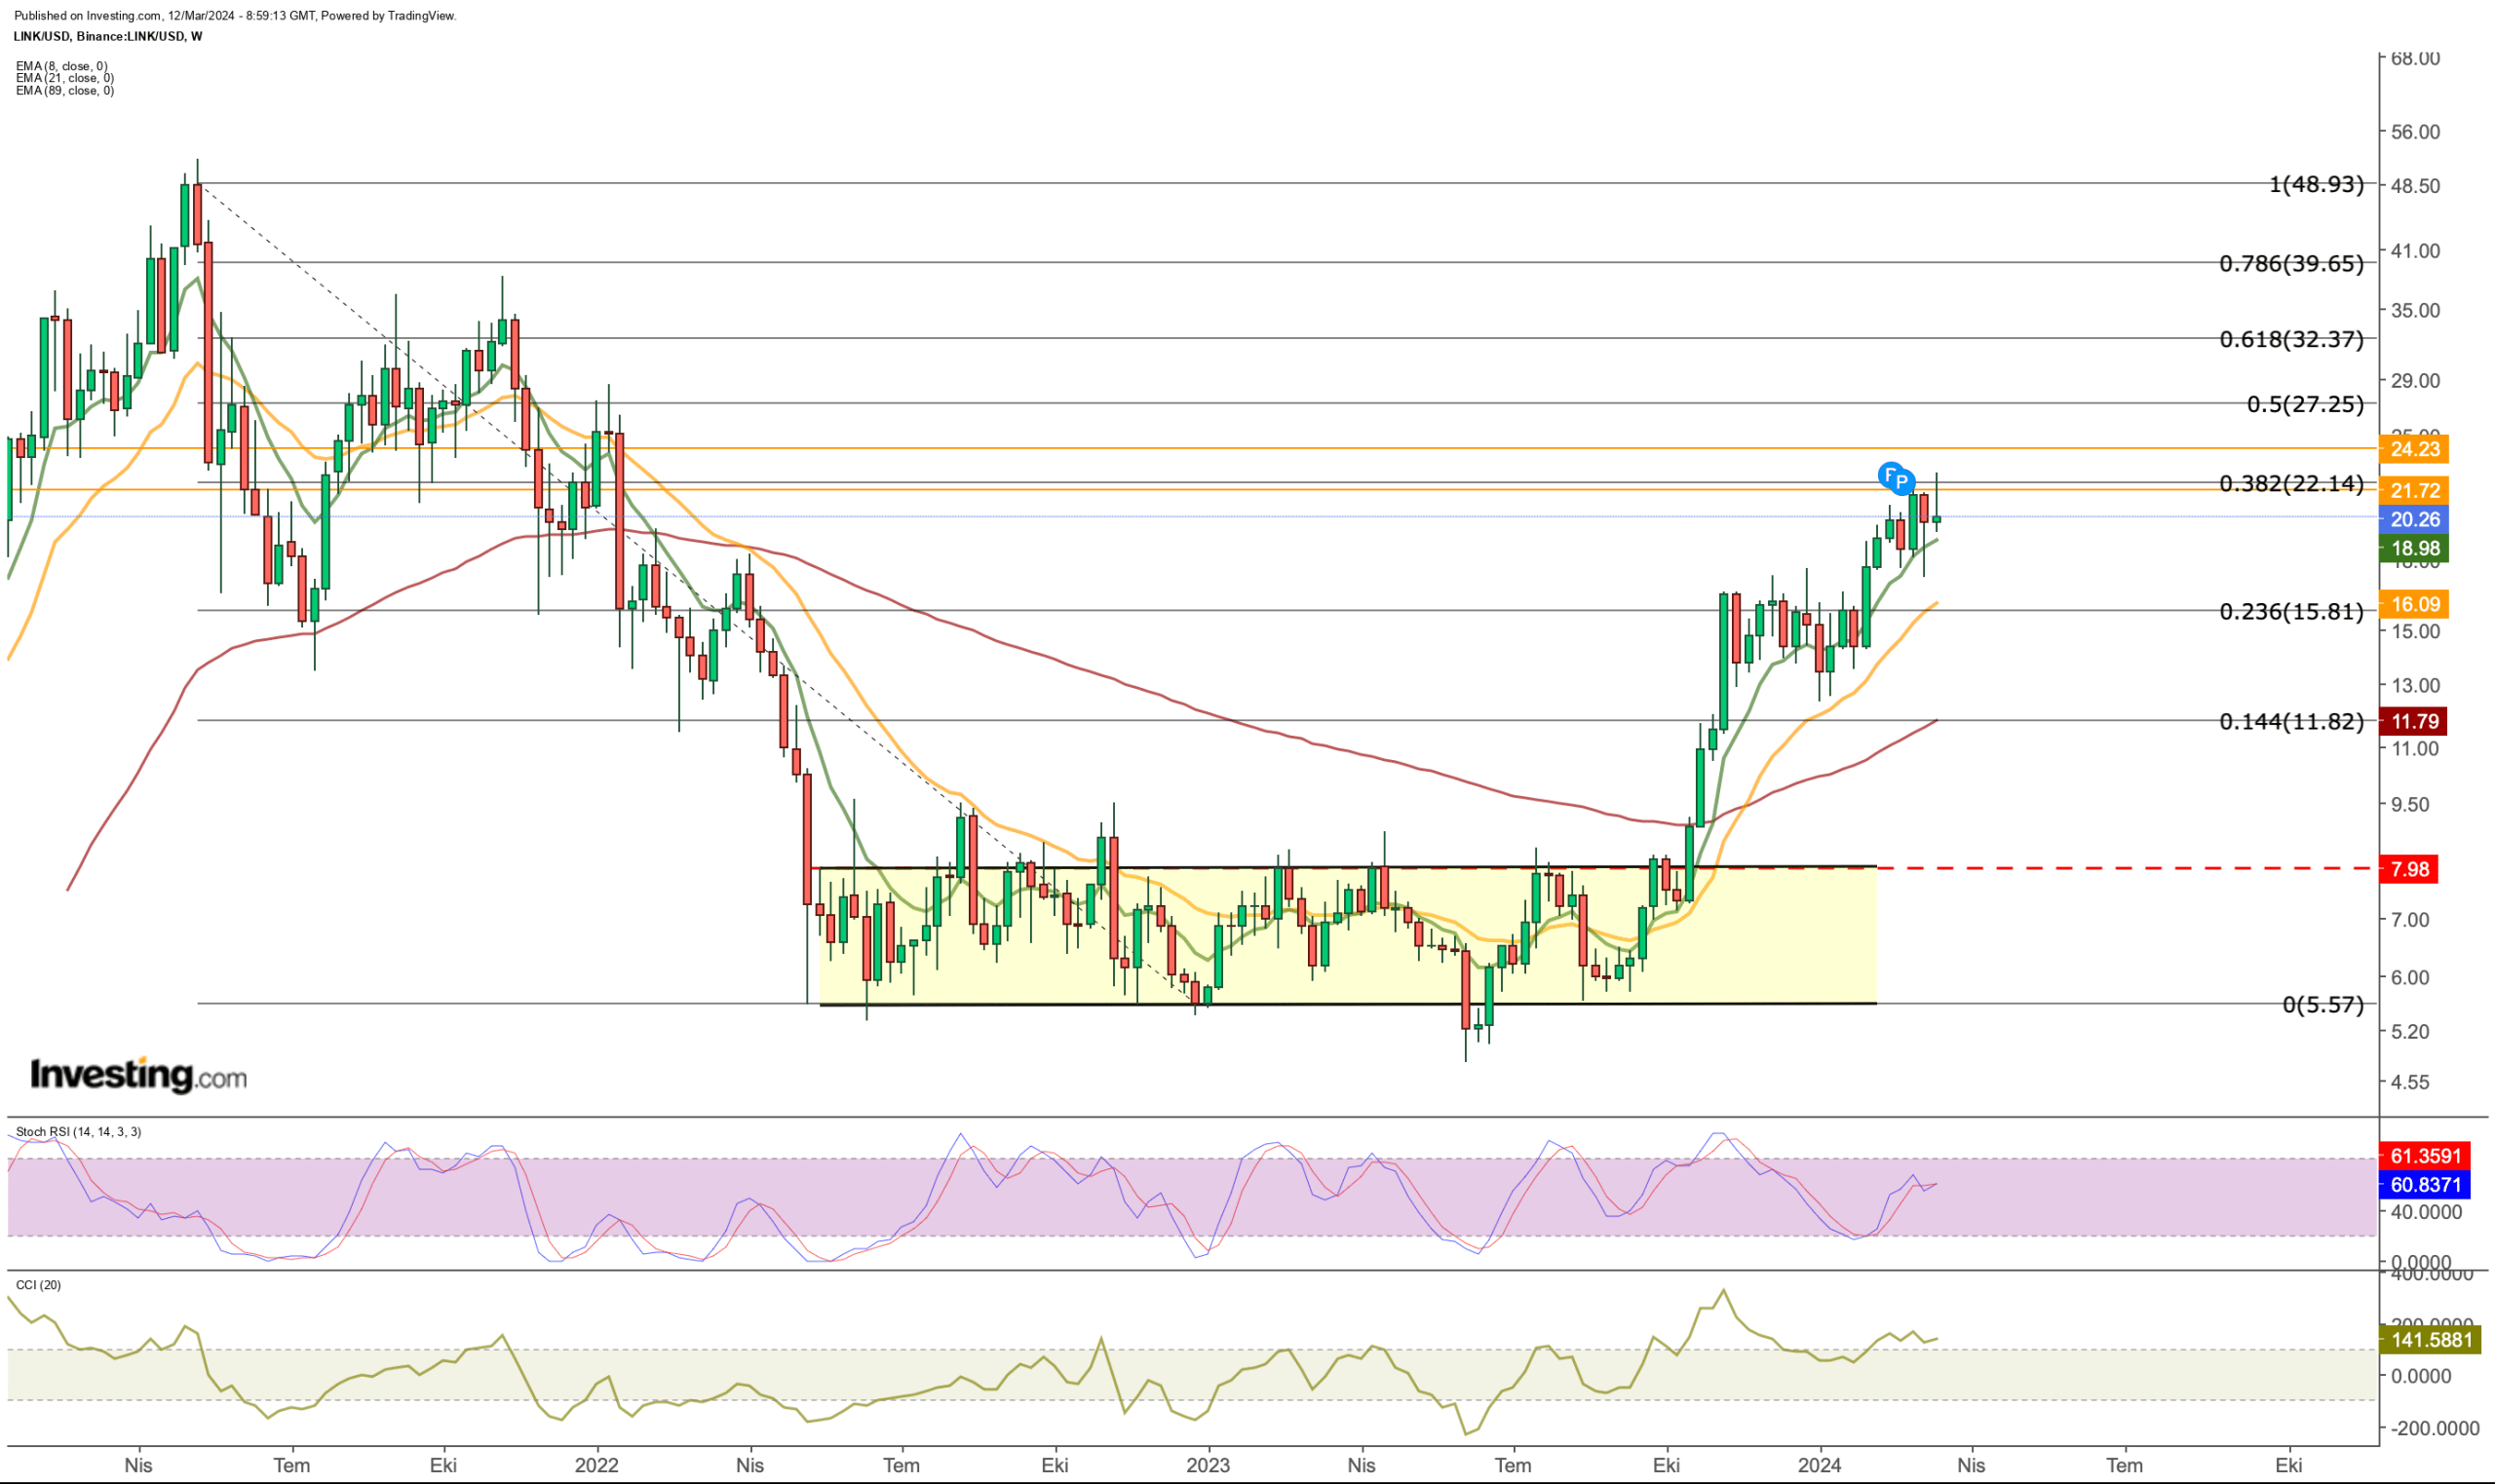Click the 24.23 orange price tag

pos(2415,449)
